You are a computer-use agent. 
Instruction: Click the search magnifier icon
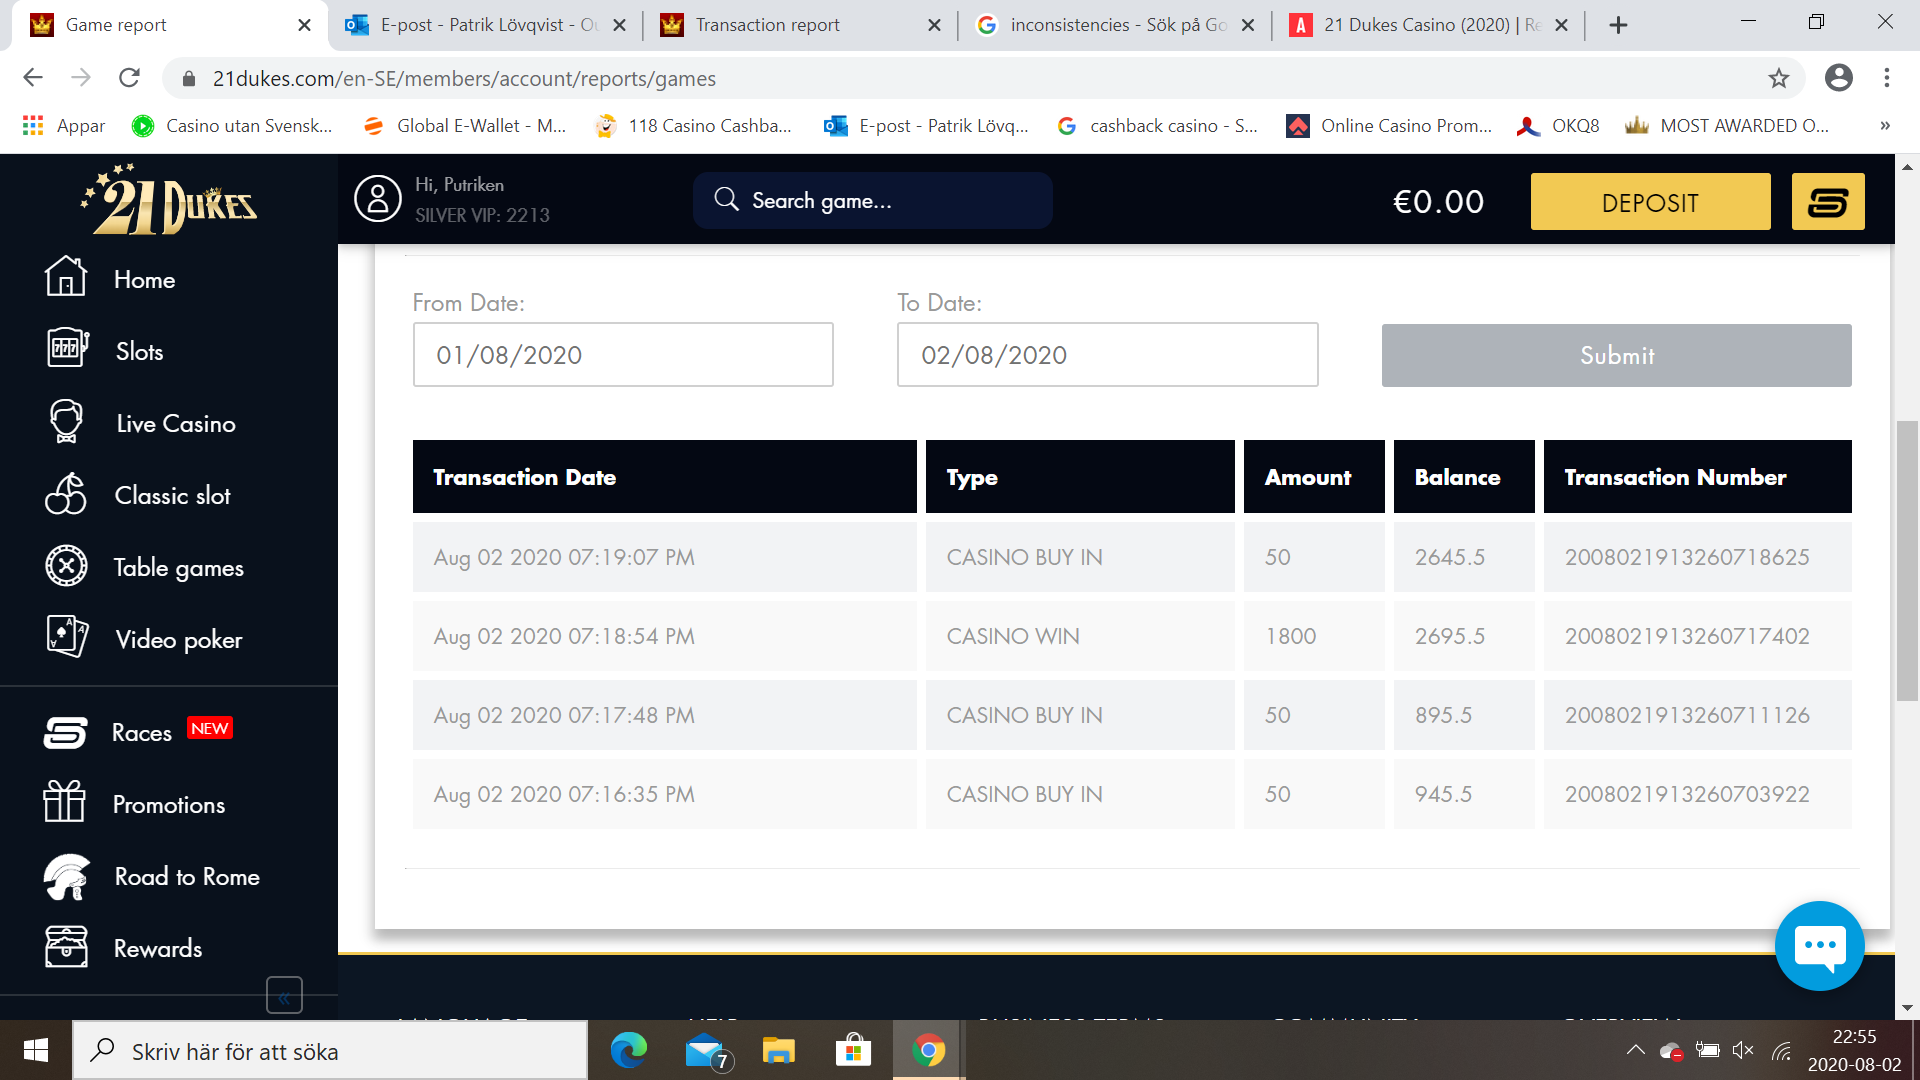[x=727, y=200]
